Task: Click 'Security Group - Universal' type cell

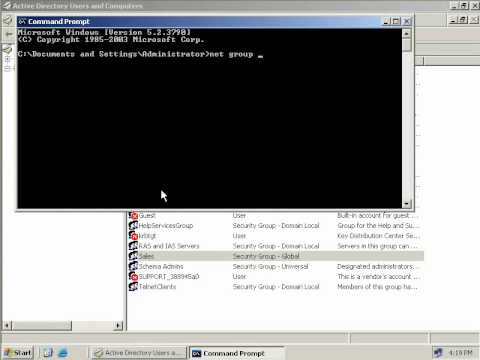Action: click(x=270, y=266)
